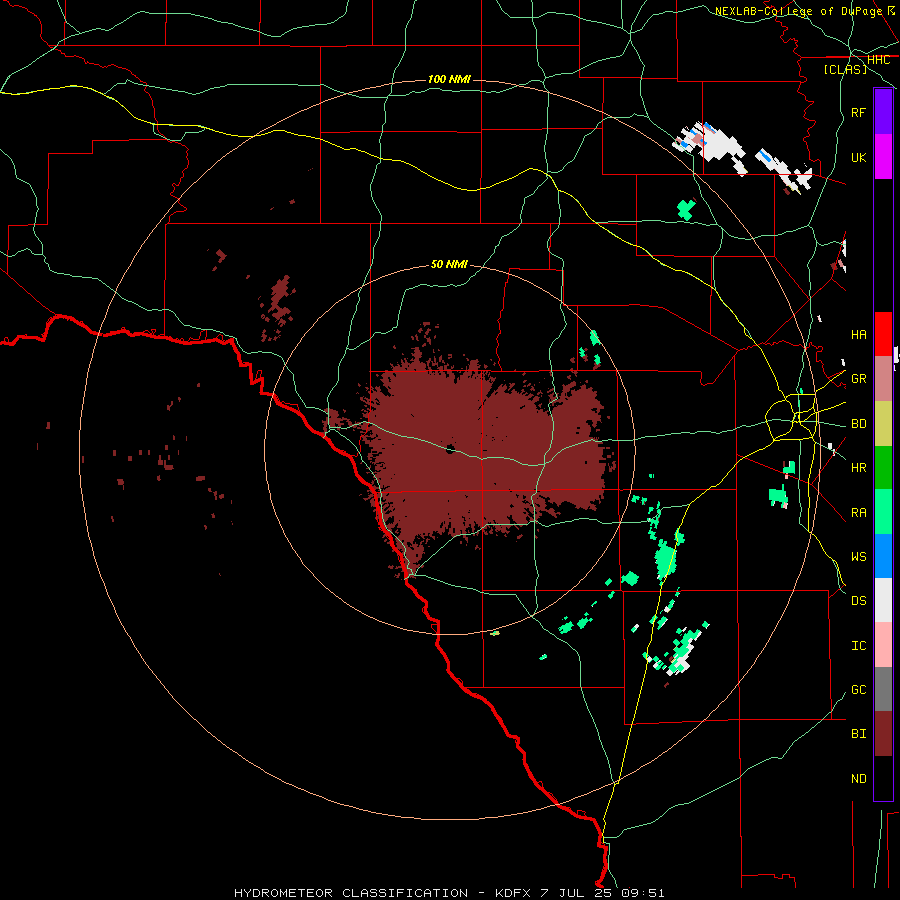Click the KDFX radar site center dot
The image size is (900, 900).
point(450,449)
